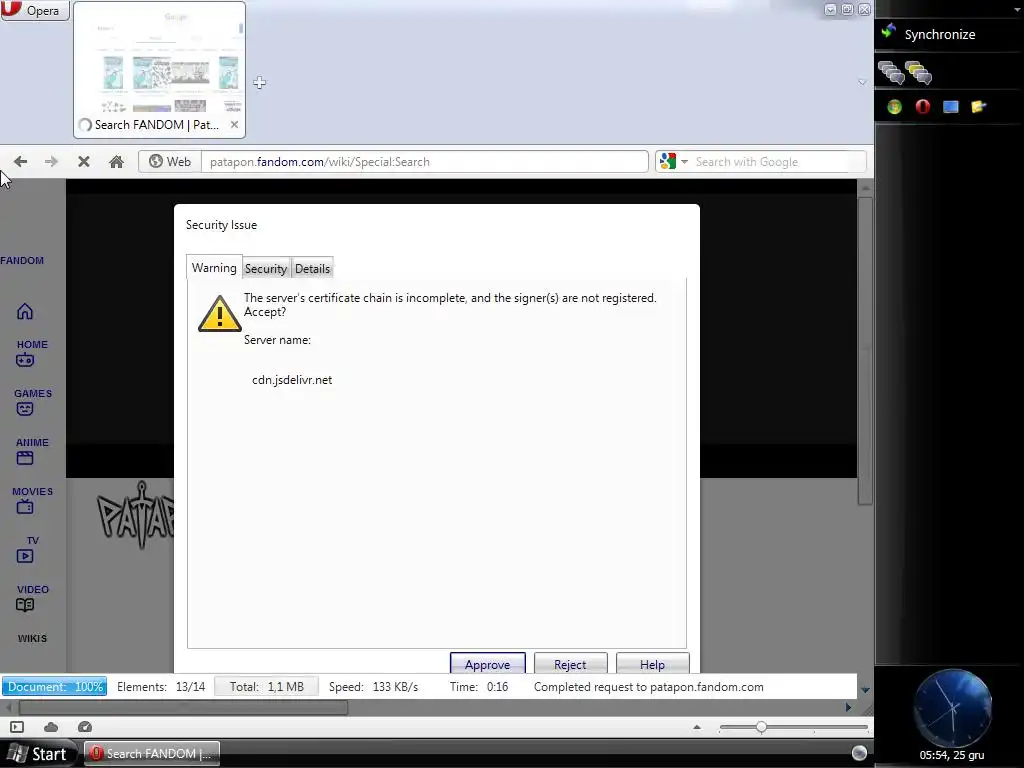Viewport: 1024px width, 768px height.
Task: Go back to previous page
Action: coord(20,161)
